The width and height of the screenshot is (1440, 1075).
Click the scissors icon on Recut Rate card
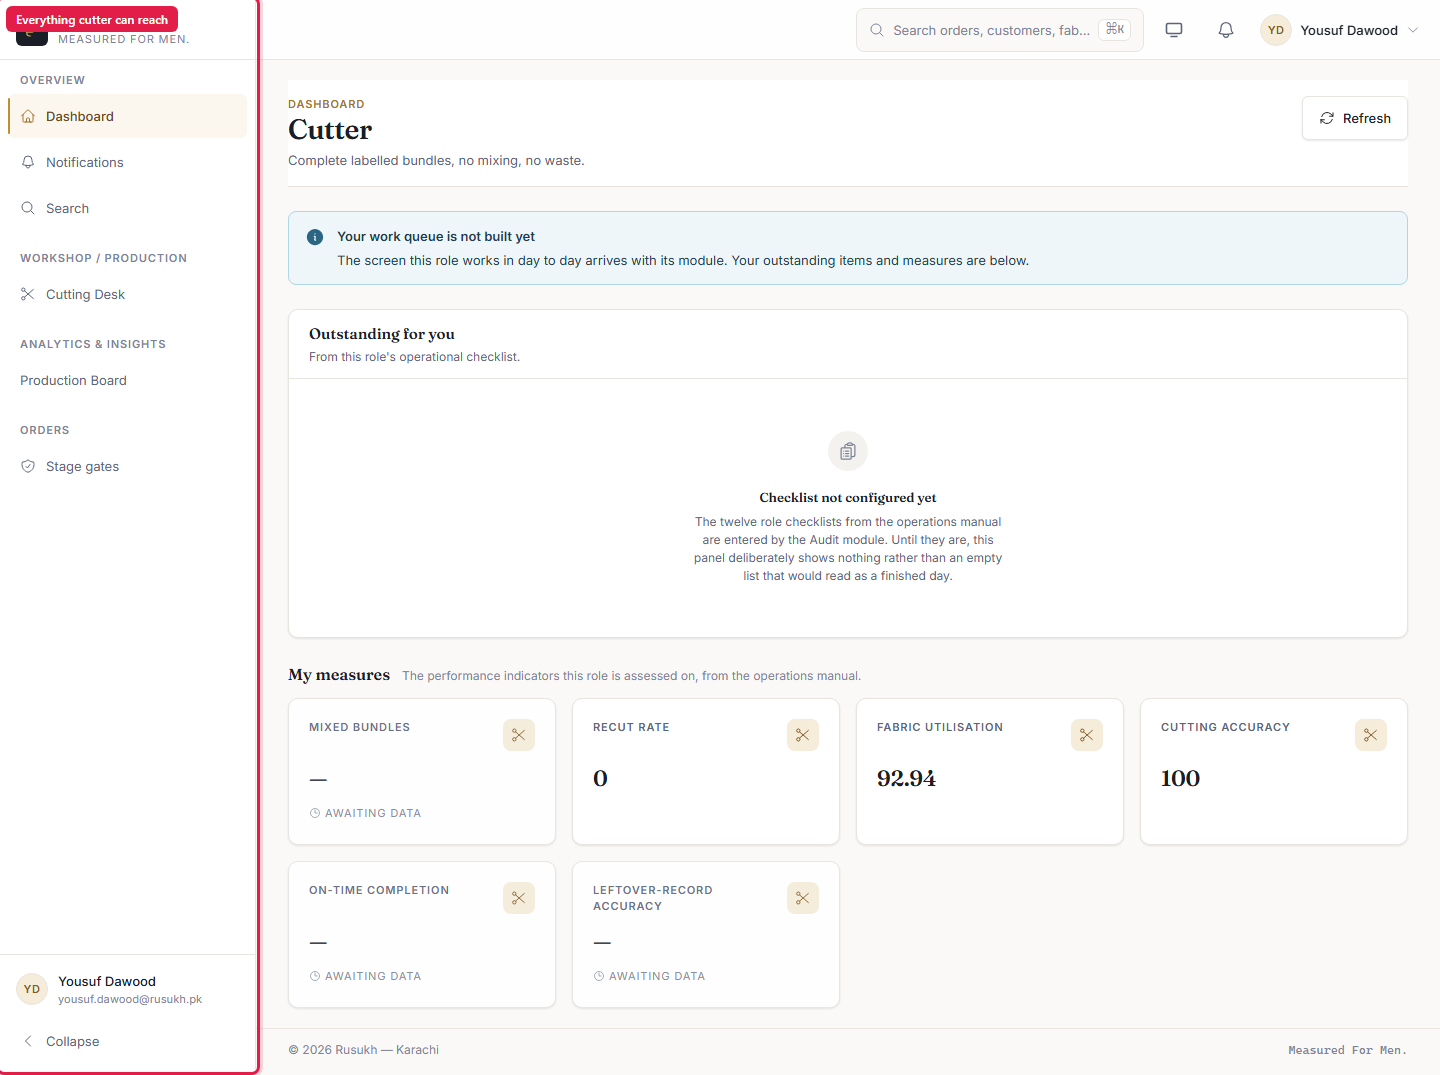tap(803, 735)
